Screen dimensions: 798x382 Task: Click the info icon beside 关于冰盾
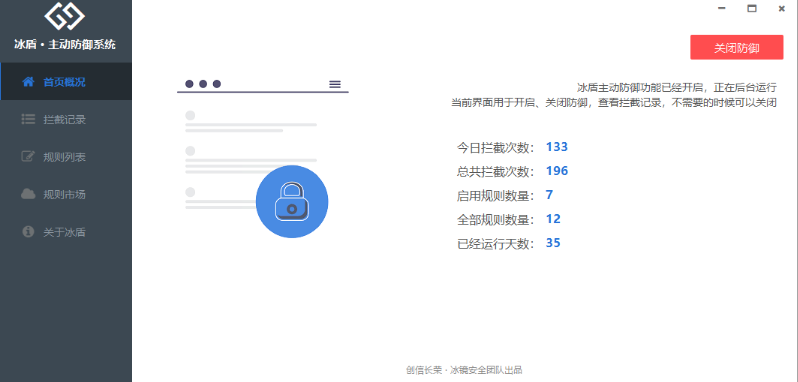(x=28, y=232)
